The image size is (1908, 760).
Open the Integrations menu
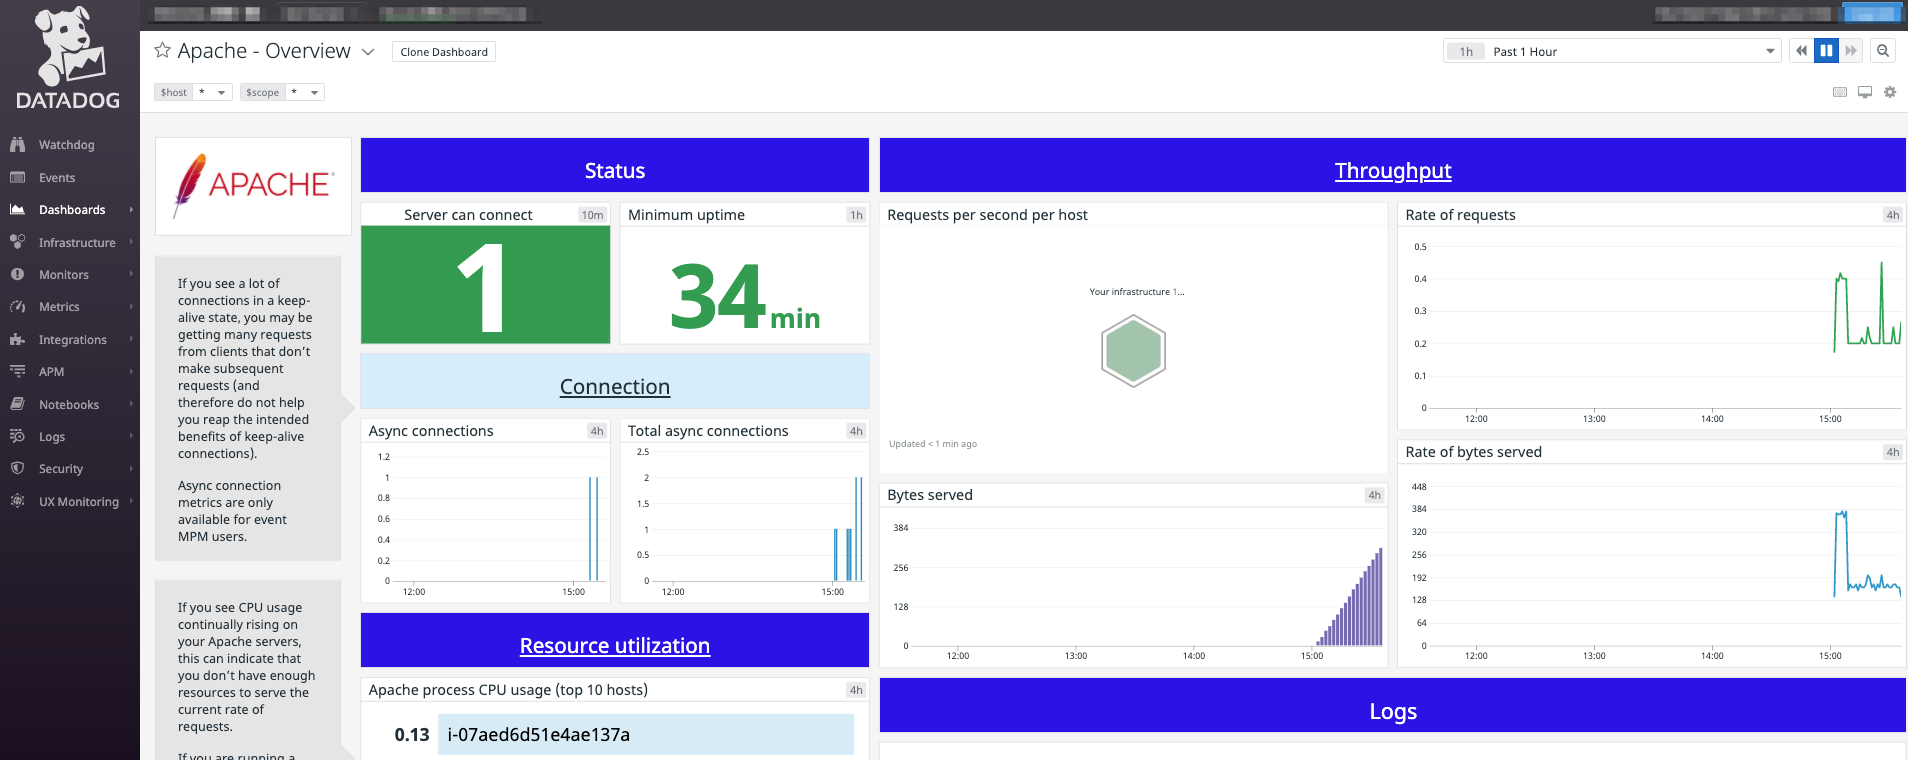72,340
